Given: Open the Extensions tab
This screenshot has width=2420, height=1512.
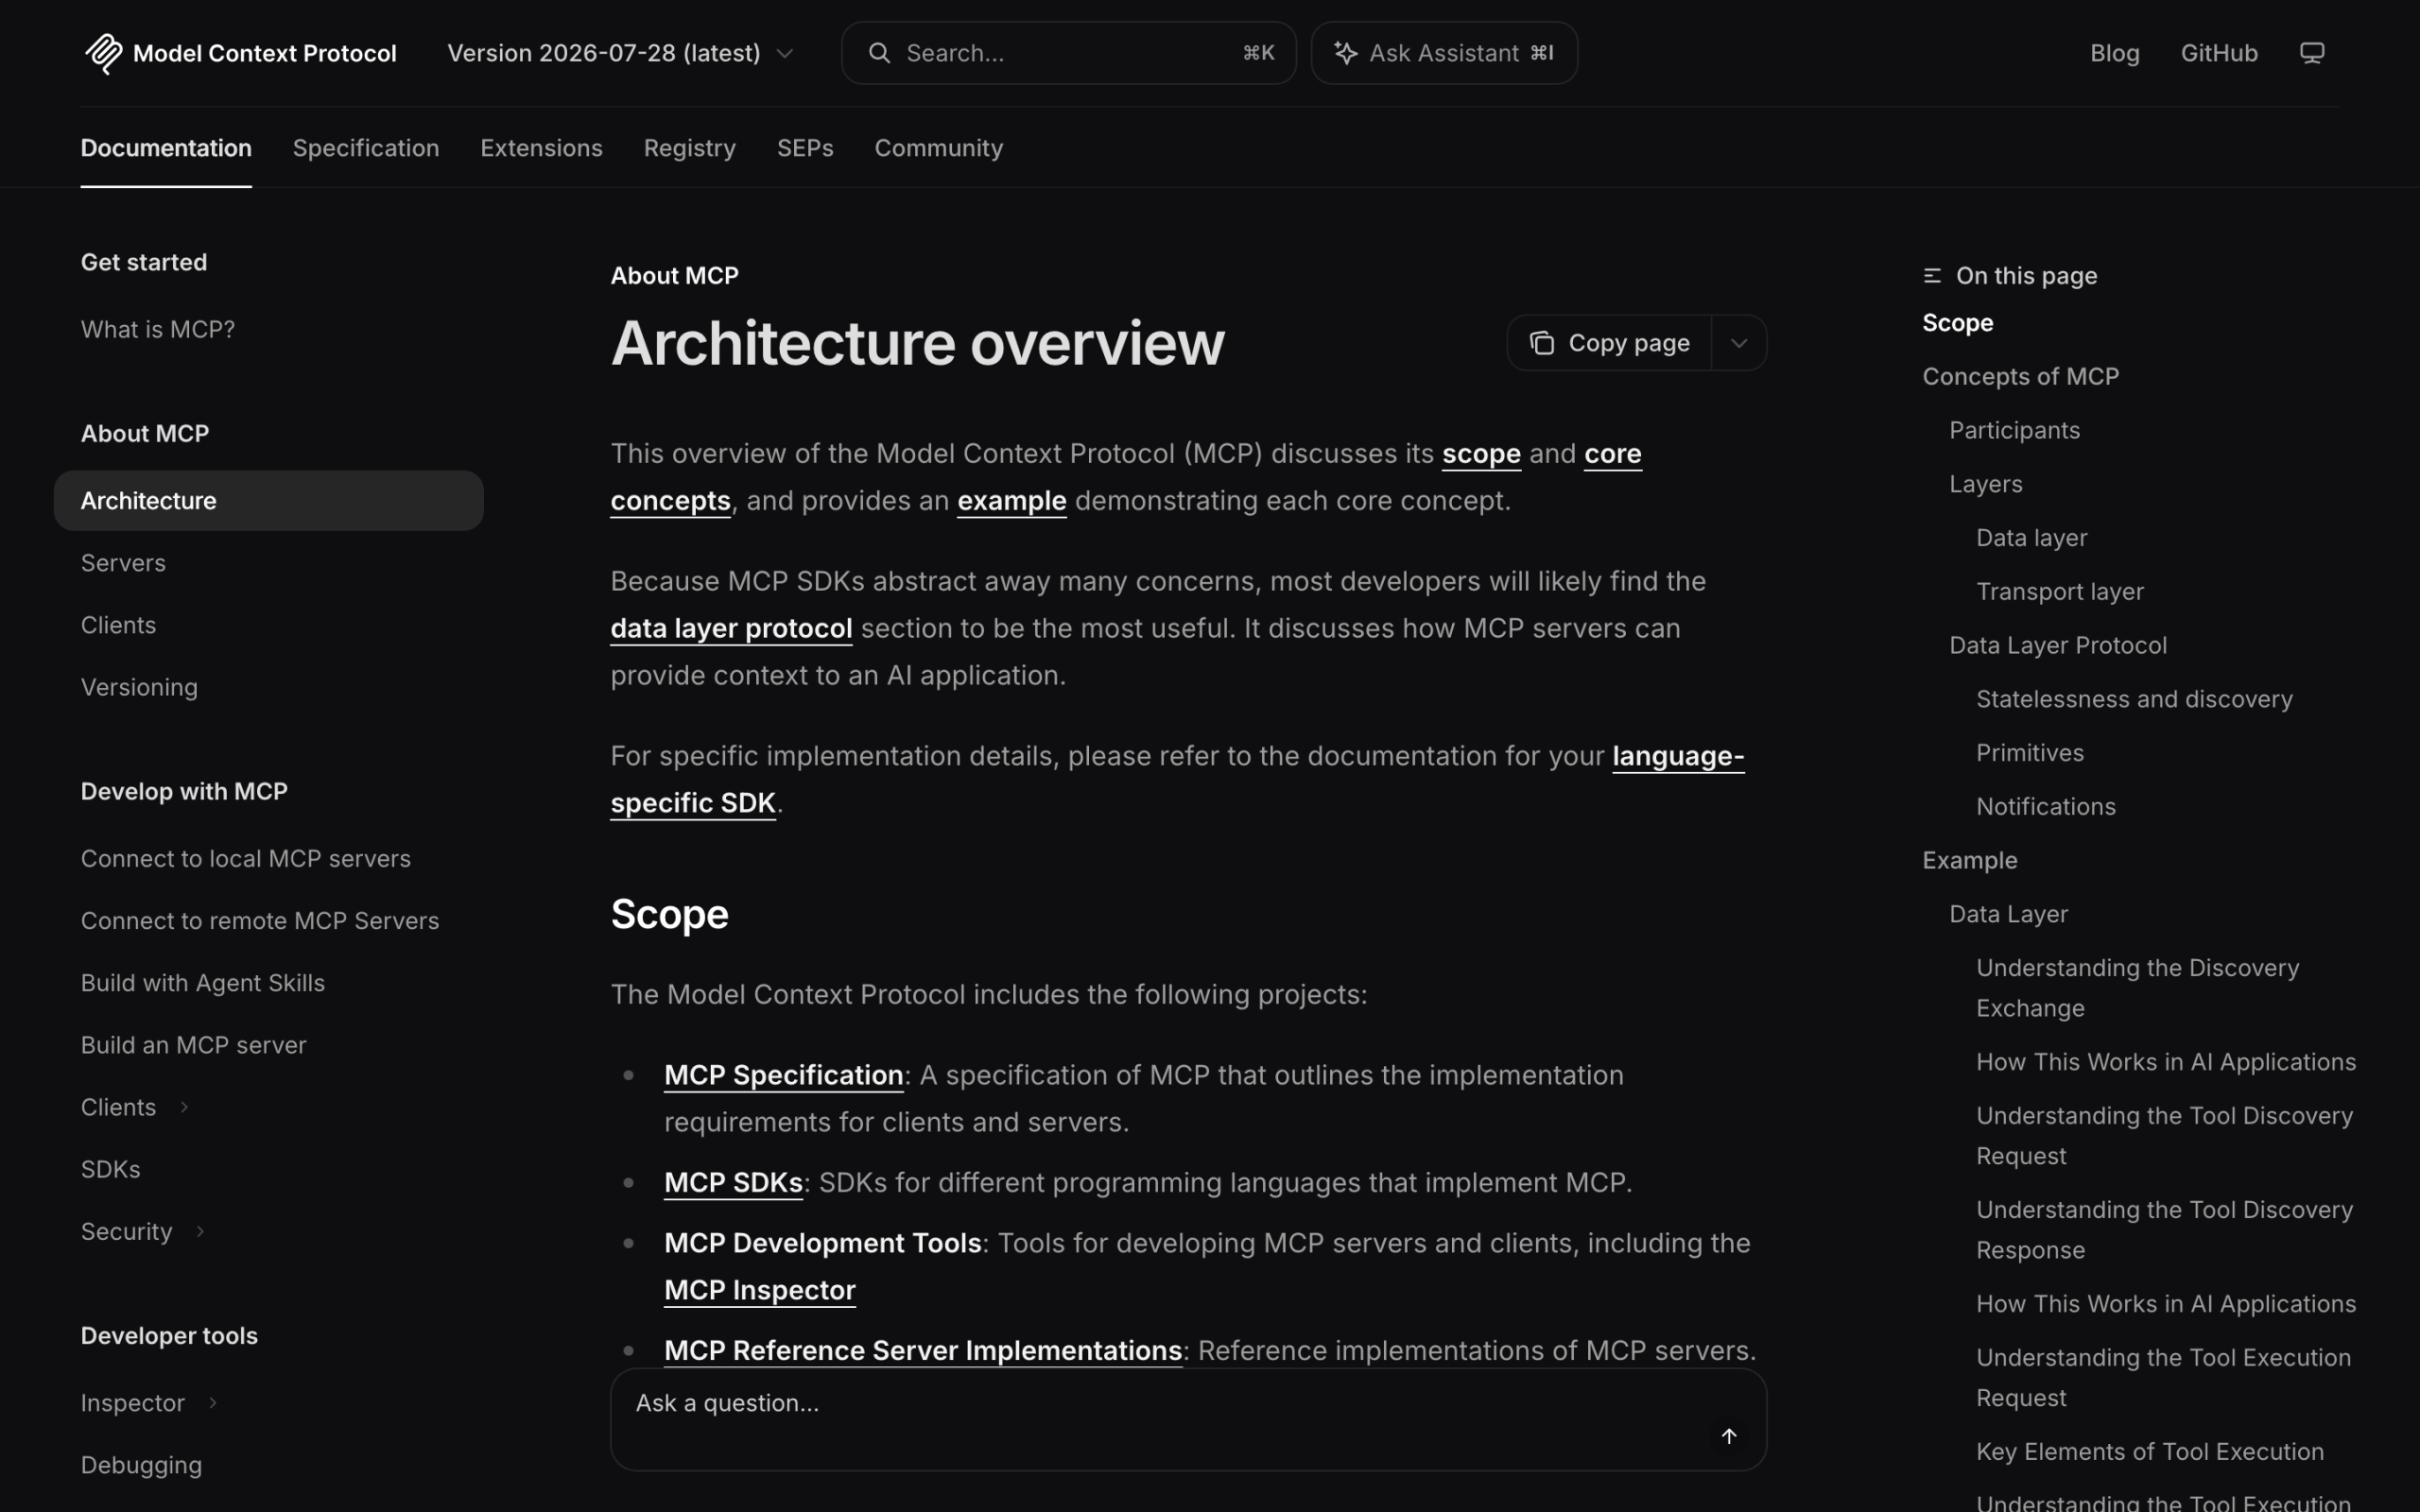Looking at the screenshot, I should pyautogui.click(x=541, y=148).
